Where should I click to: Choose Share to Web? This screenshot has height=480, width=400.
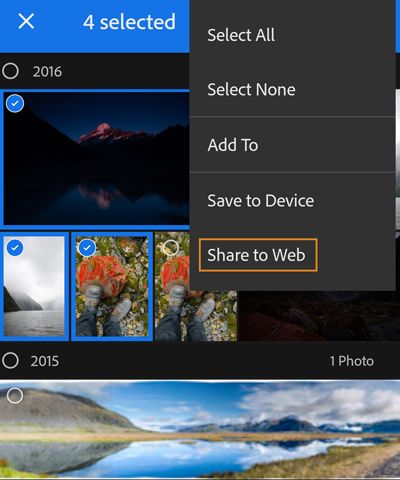258,255
